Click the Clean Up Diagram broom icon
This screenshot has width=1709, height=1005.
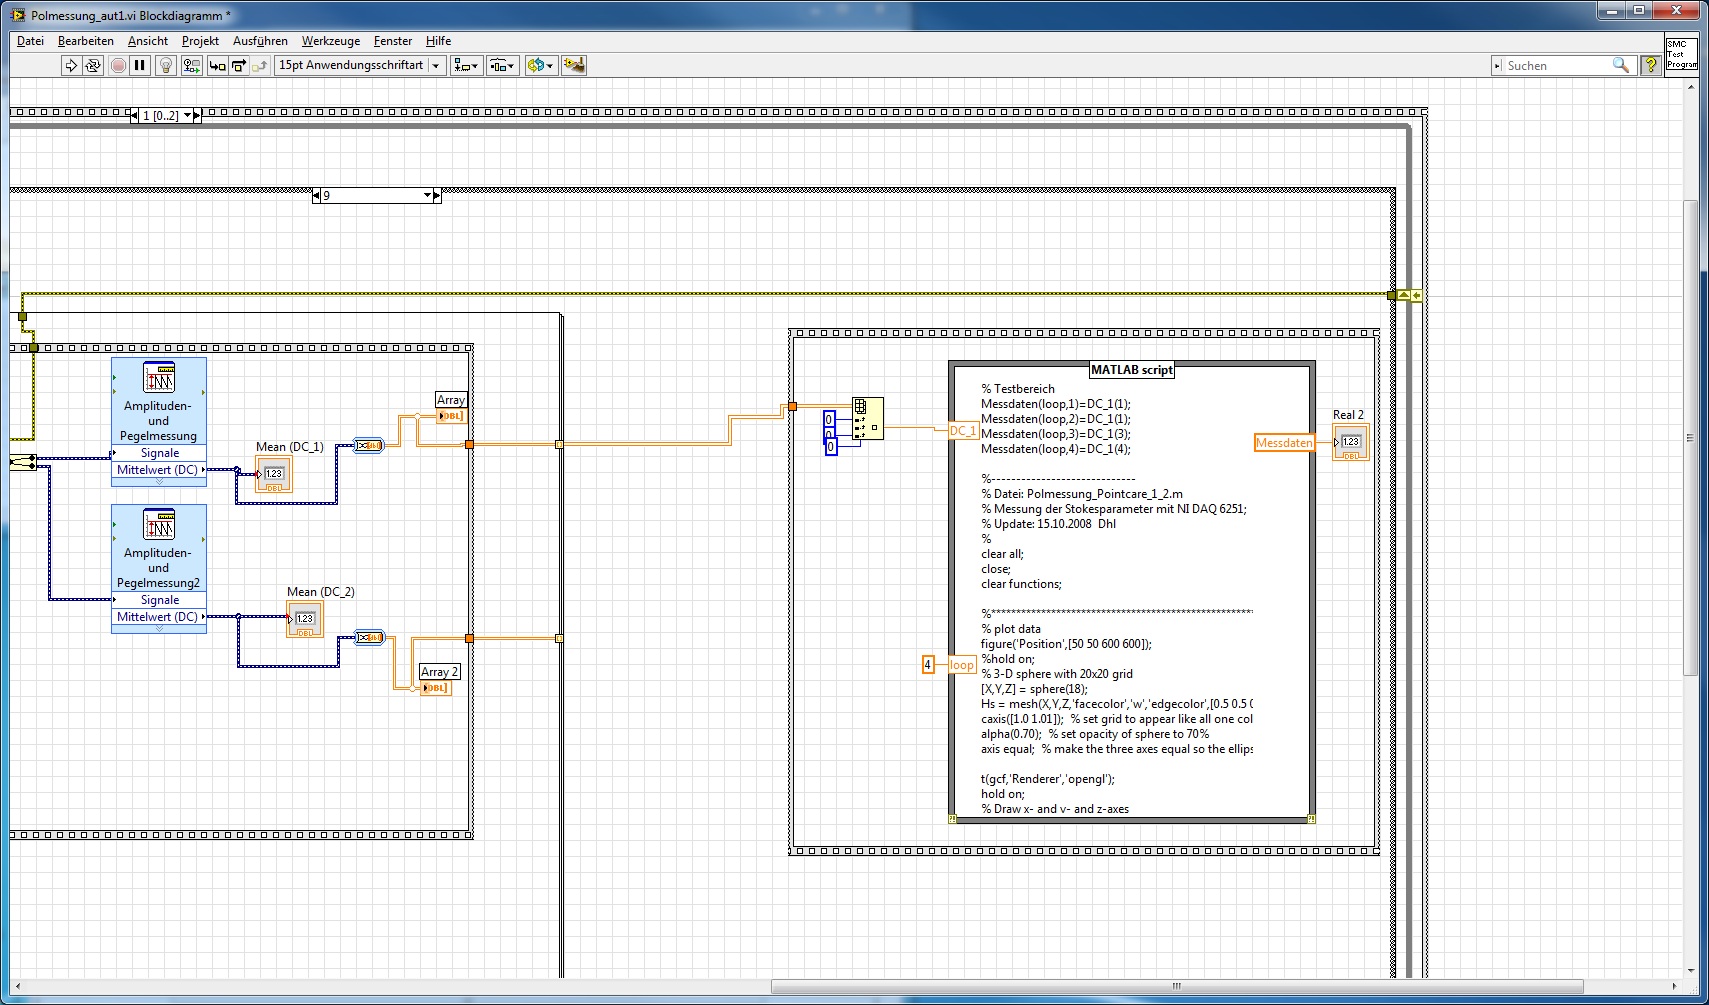574,65
